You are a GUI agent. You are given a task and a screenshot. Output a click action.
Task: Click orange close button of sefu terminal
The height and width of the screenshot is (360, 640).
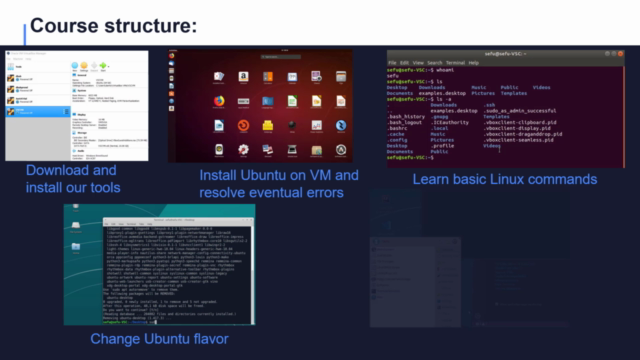coord(620,53)
